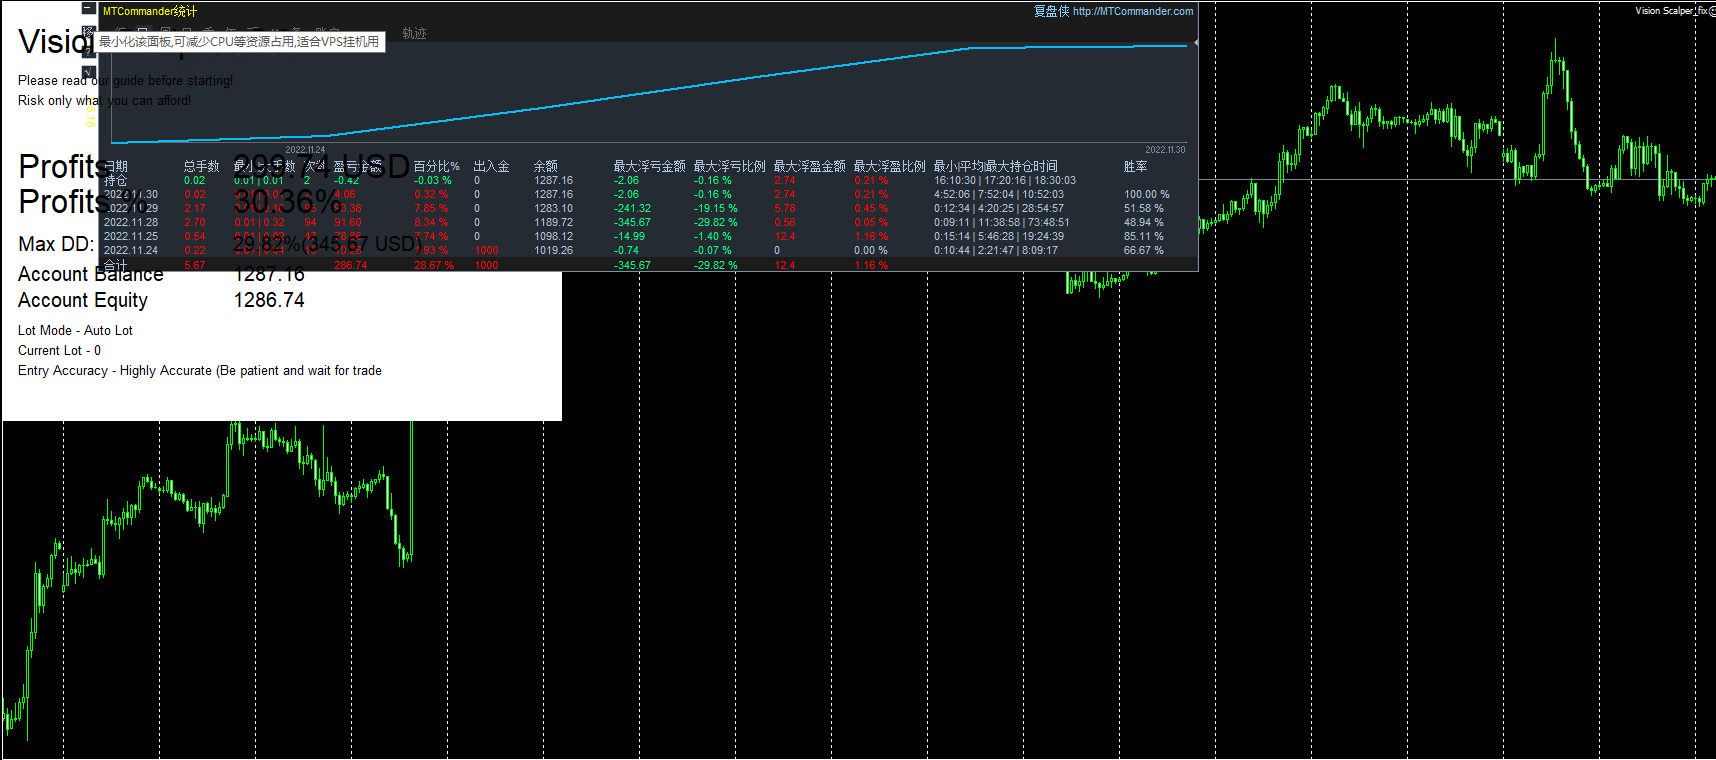
Task: Click the Account Equity value 1286.74
Action: (x=269, y=300)
